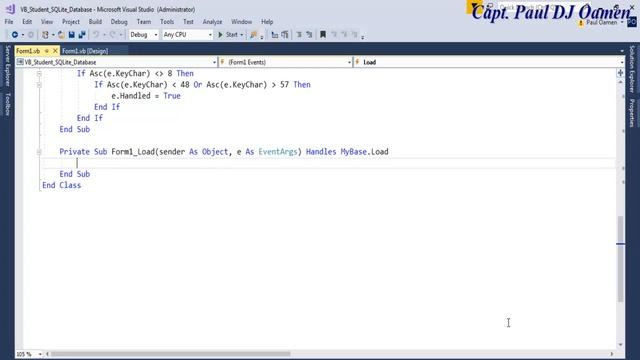Open the Test menu
This screenshot has height=360, width=640.
click(x=188, y=22)
